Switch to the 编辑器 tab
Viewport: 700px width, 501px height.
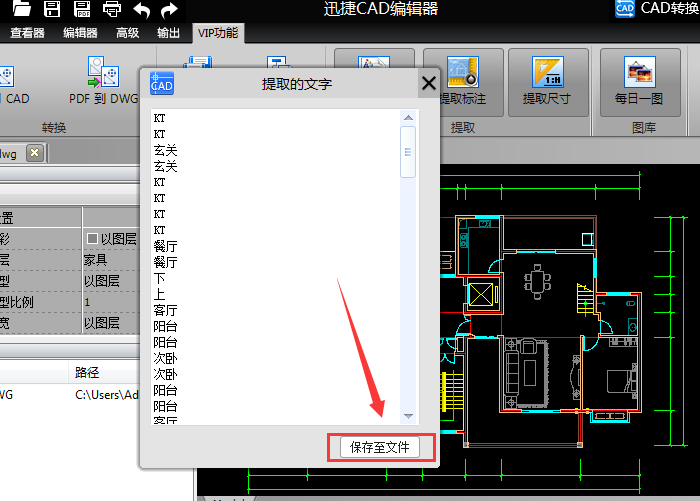(80, 33)
